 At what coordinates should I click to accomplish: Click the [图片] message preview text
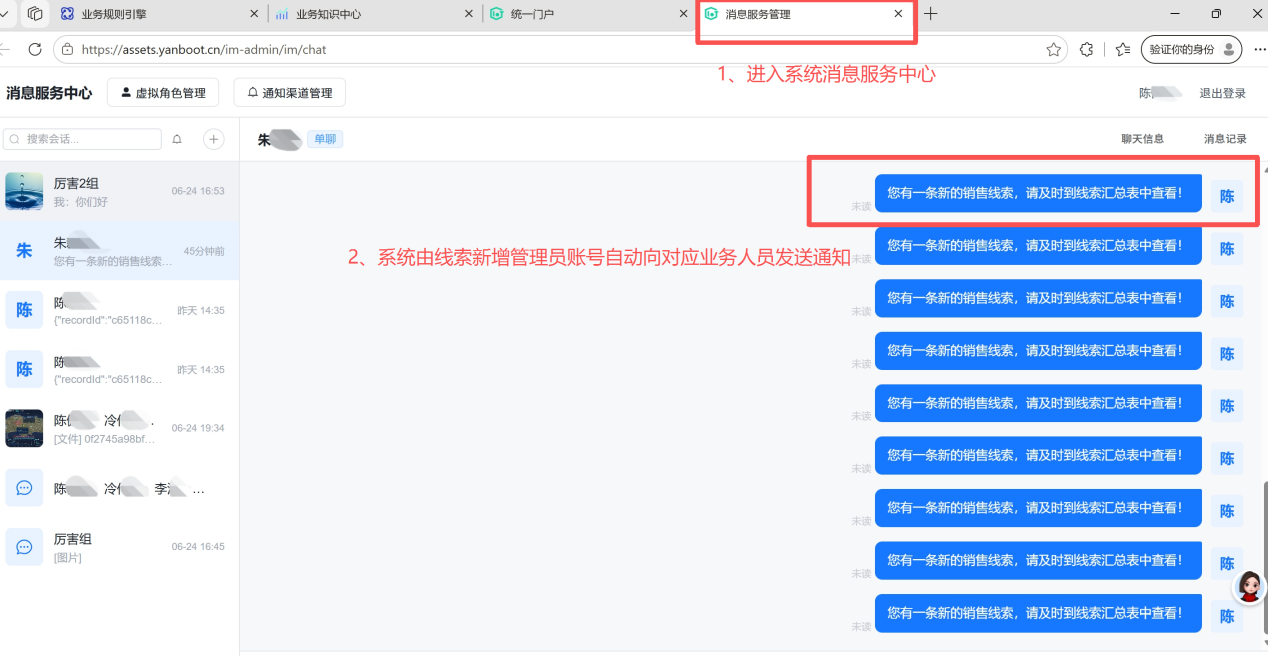(68, 557)
